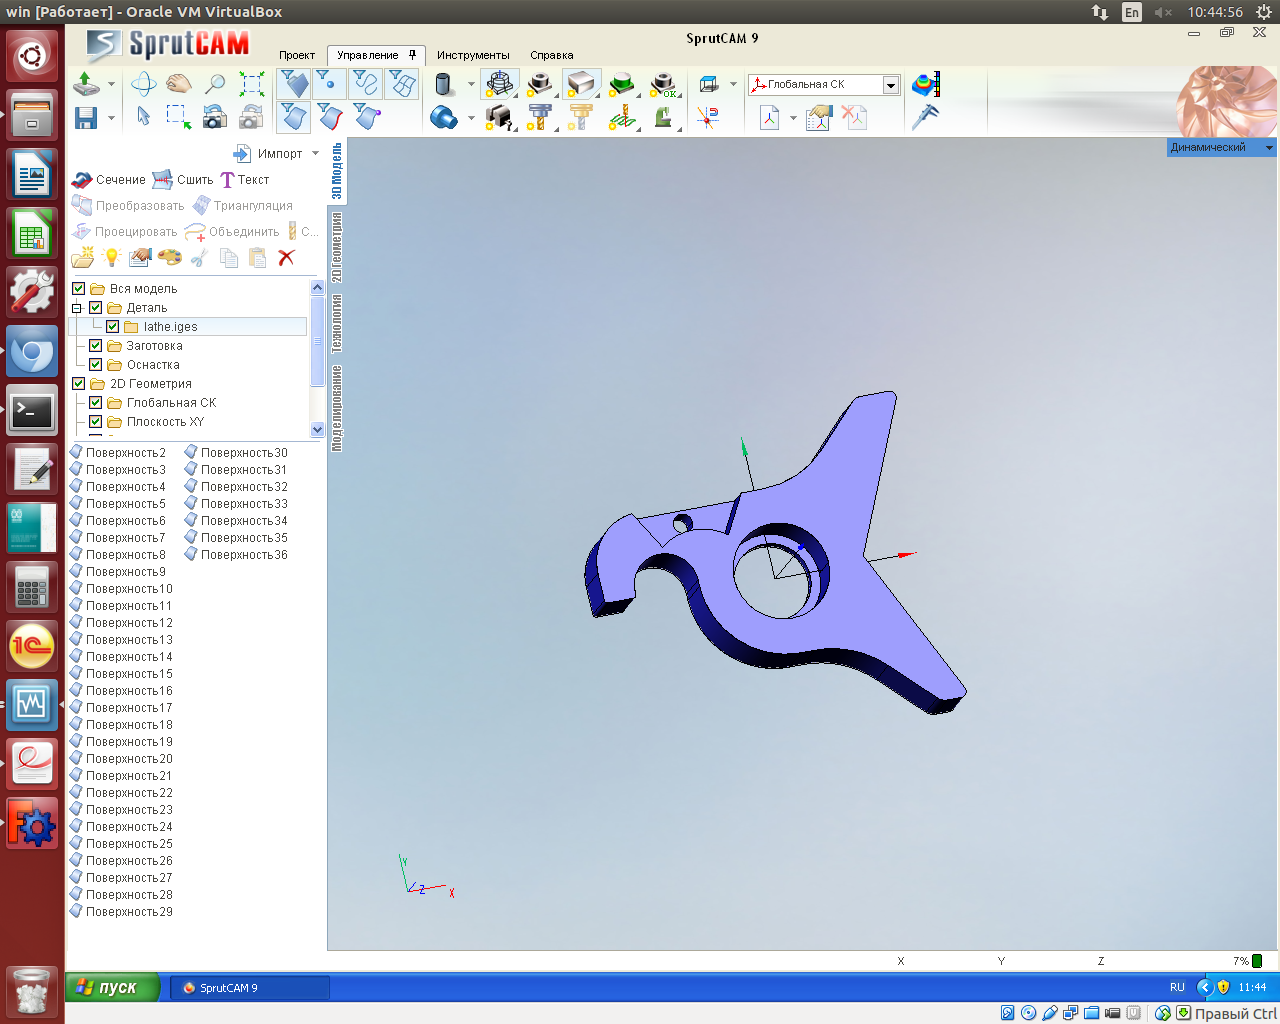Uncheck the Заготовка checkbox
The width and height of the screenshot is (1280, 1024).
pyautogui.click(x=96, y=346)
